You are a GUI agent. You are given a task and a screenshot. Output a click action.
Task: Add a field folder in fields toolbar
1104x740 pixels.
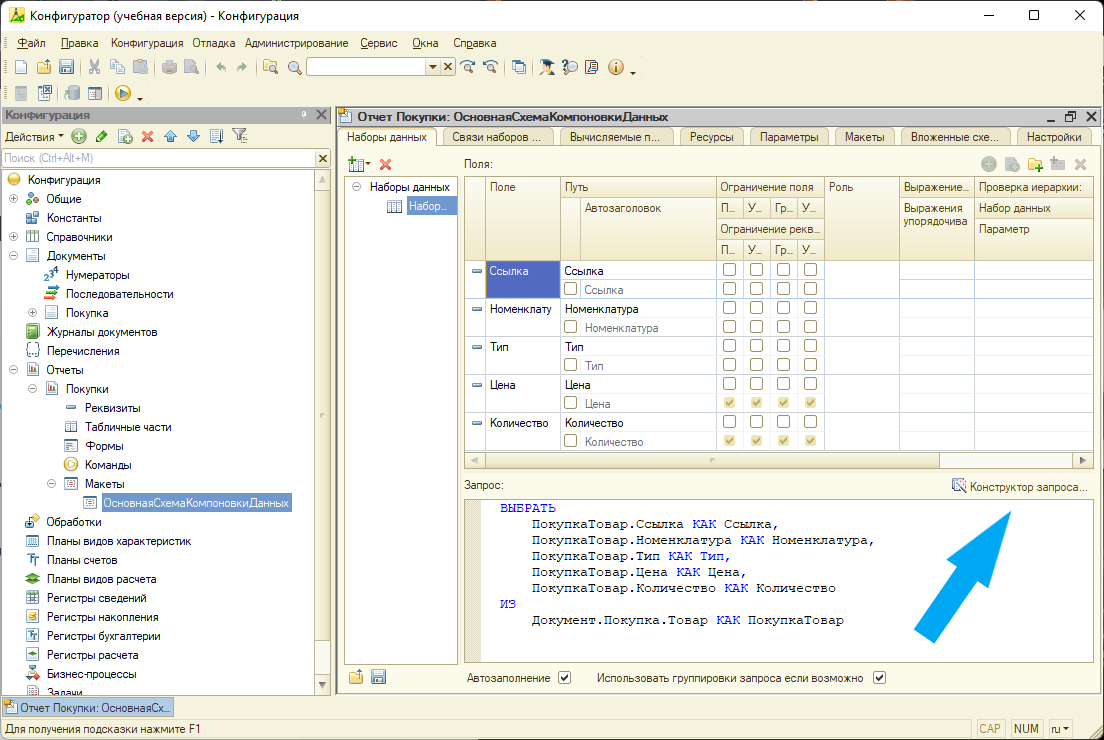click(x=1035, y=164)
